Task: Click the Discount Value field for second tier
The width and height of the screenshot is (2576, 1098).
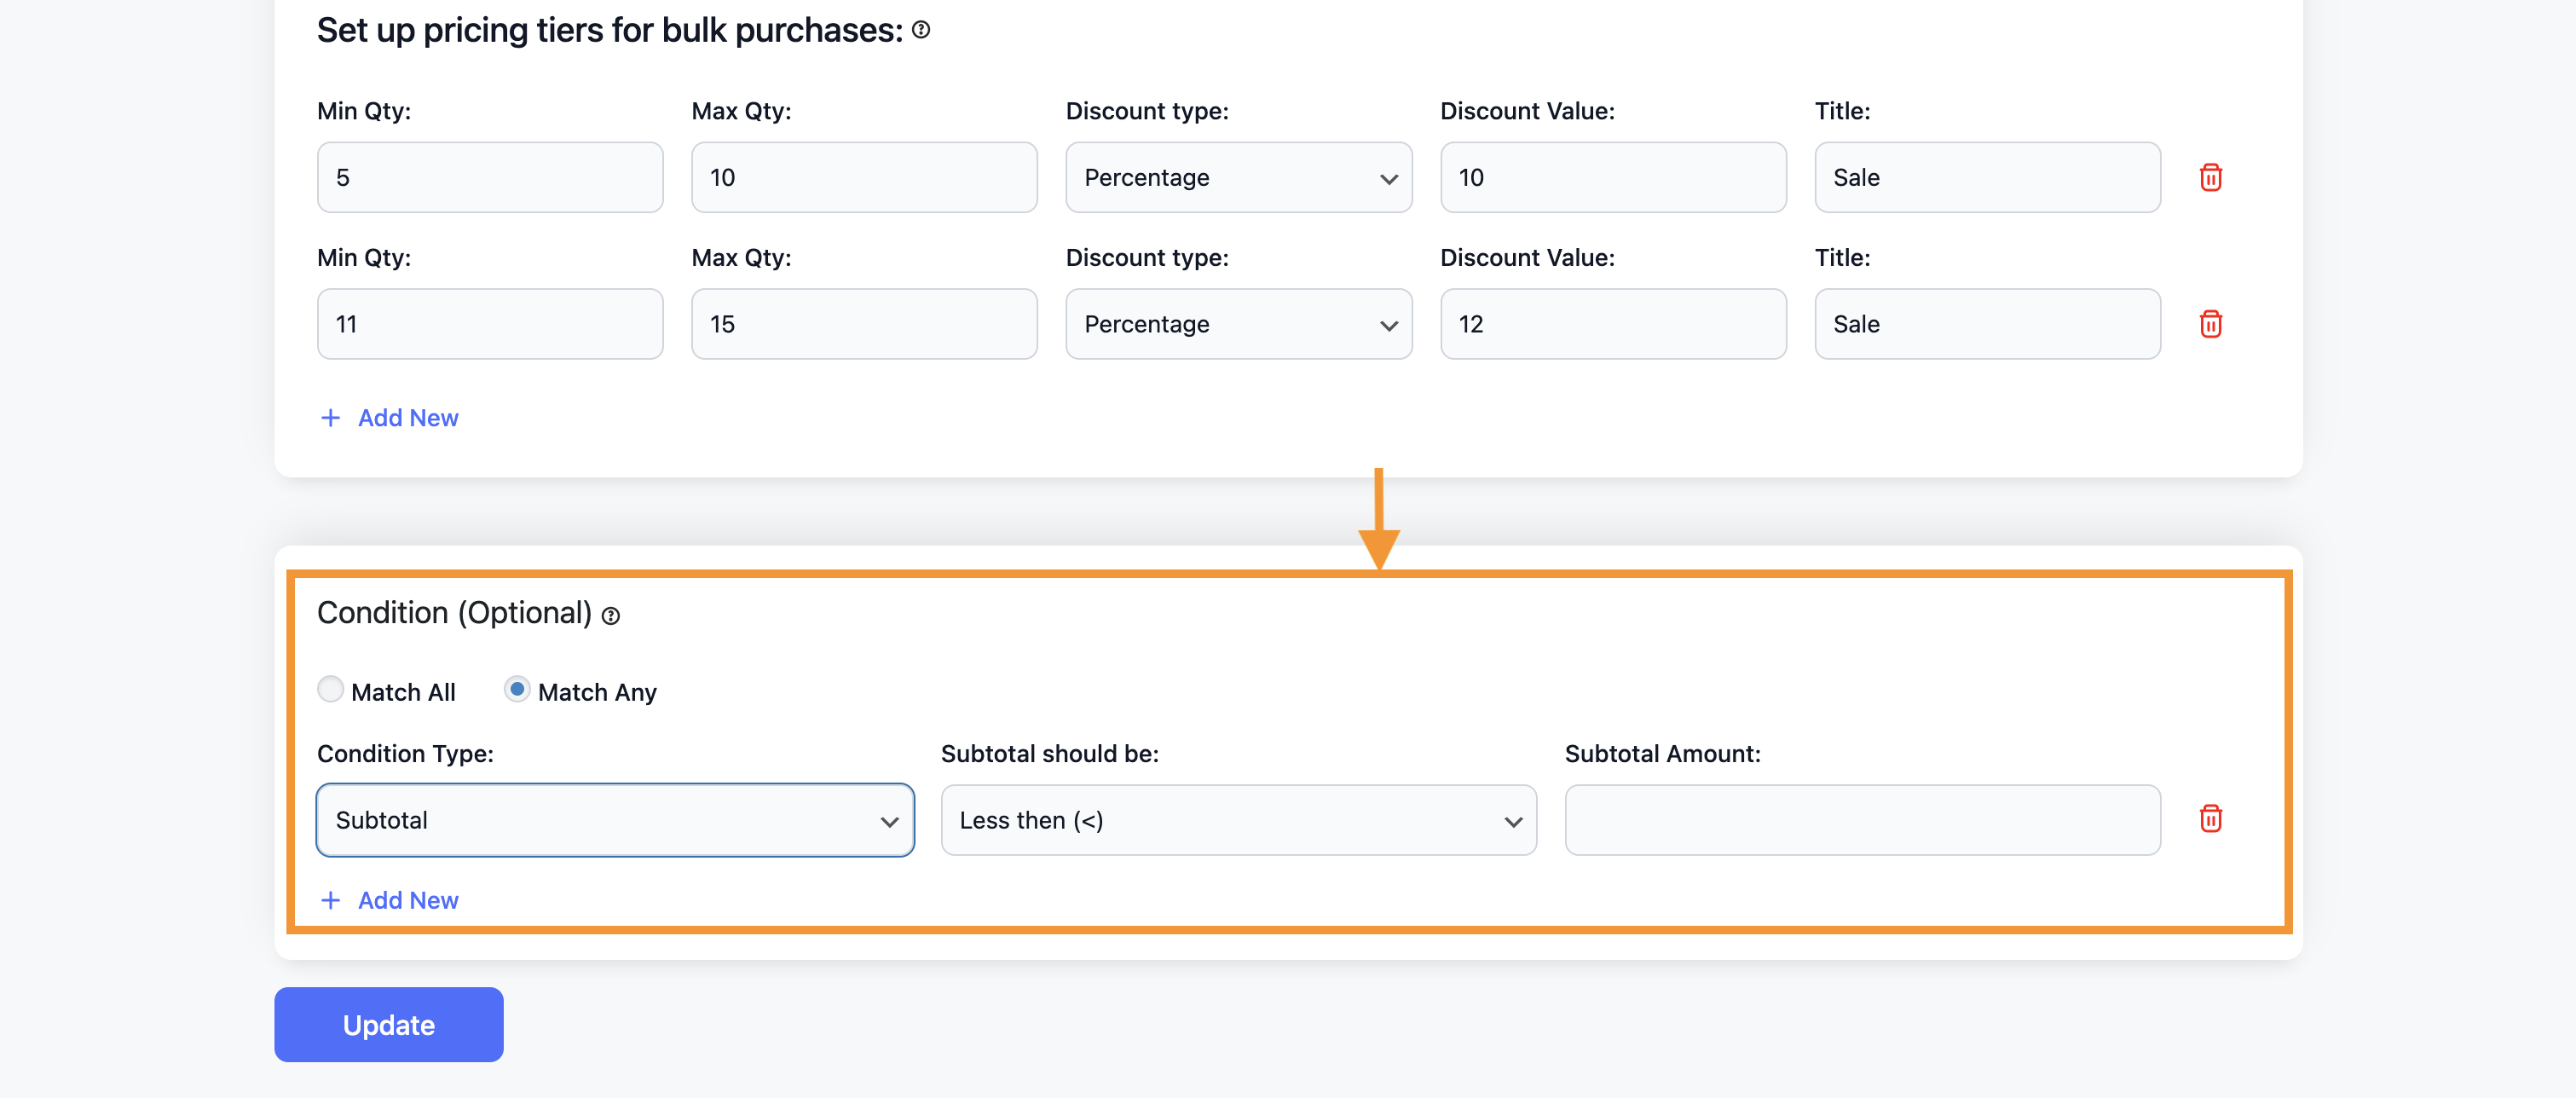Action: pos(1614,324)
